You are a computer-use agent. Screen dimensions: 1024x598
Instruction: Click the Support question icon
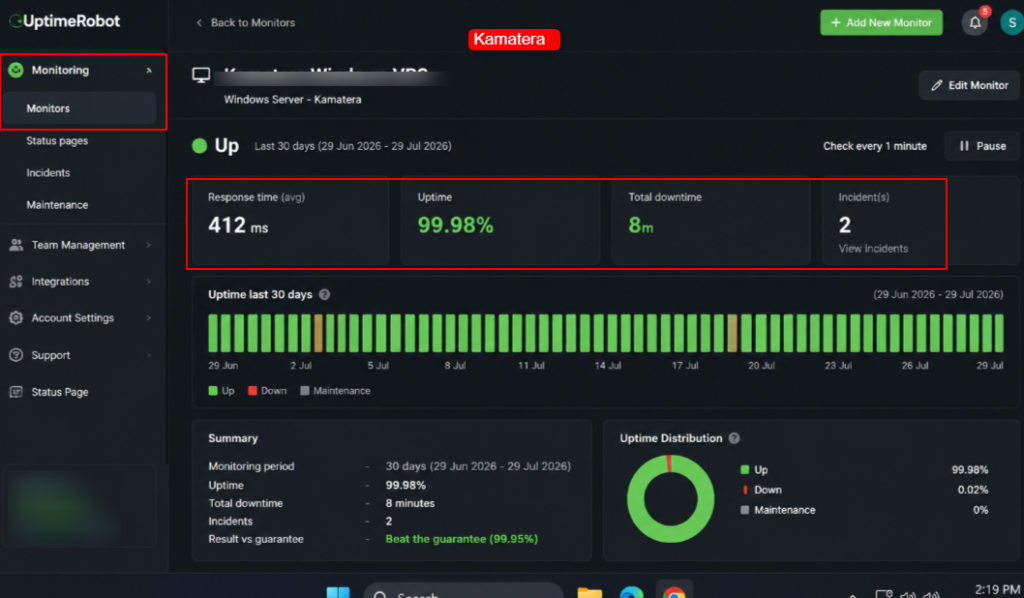(x=16, y=355)
